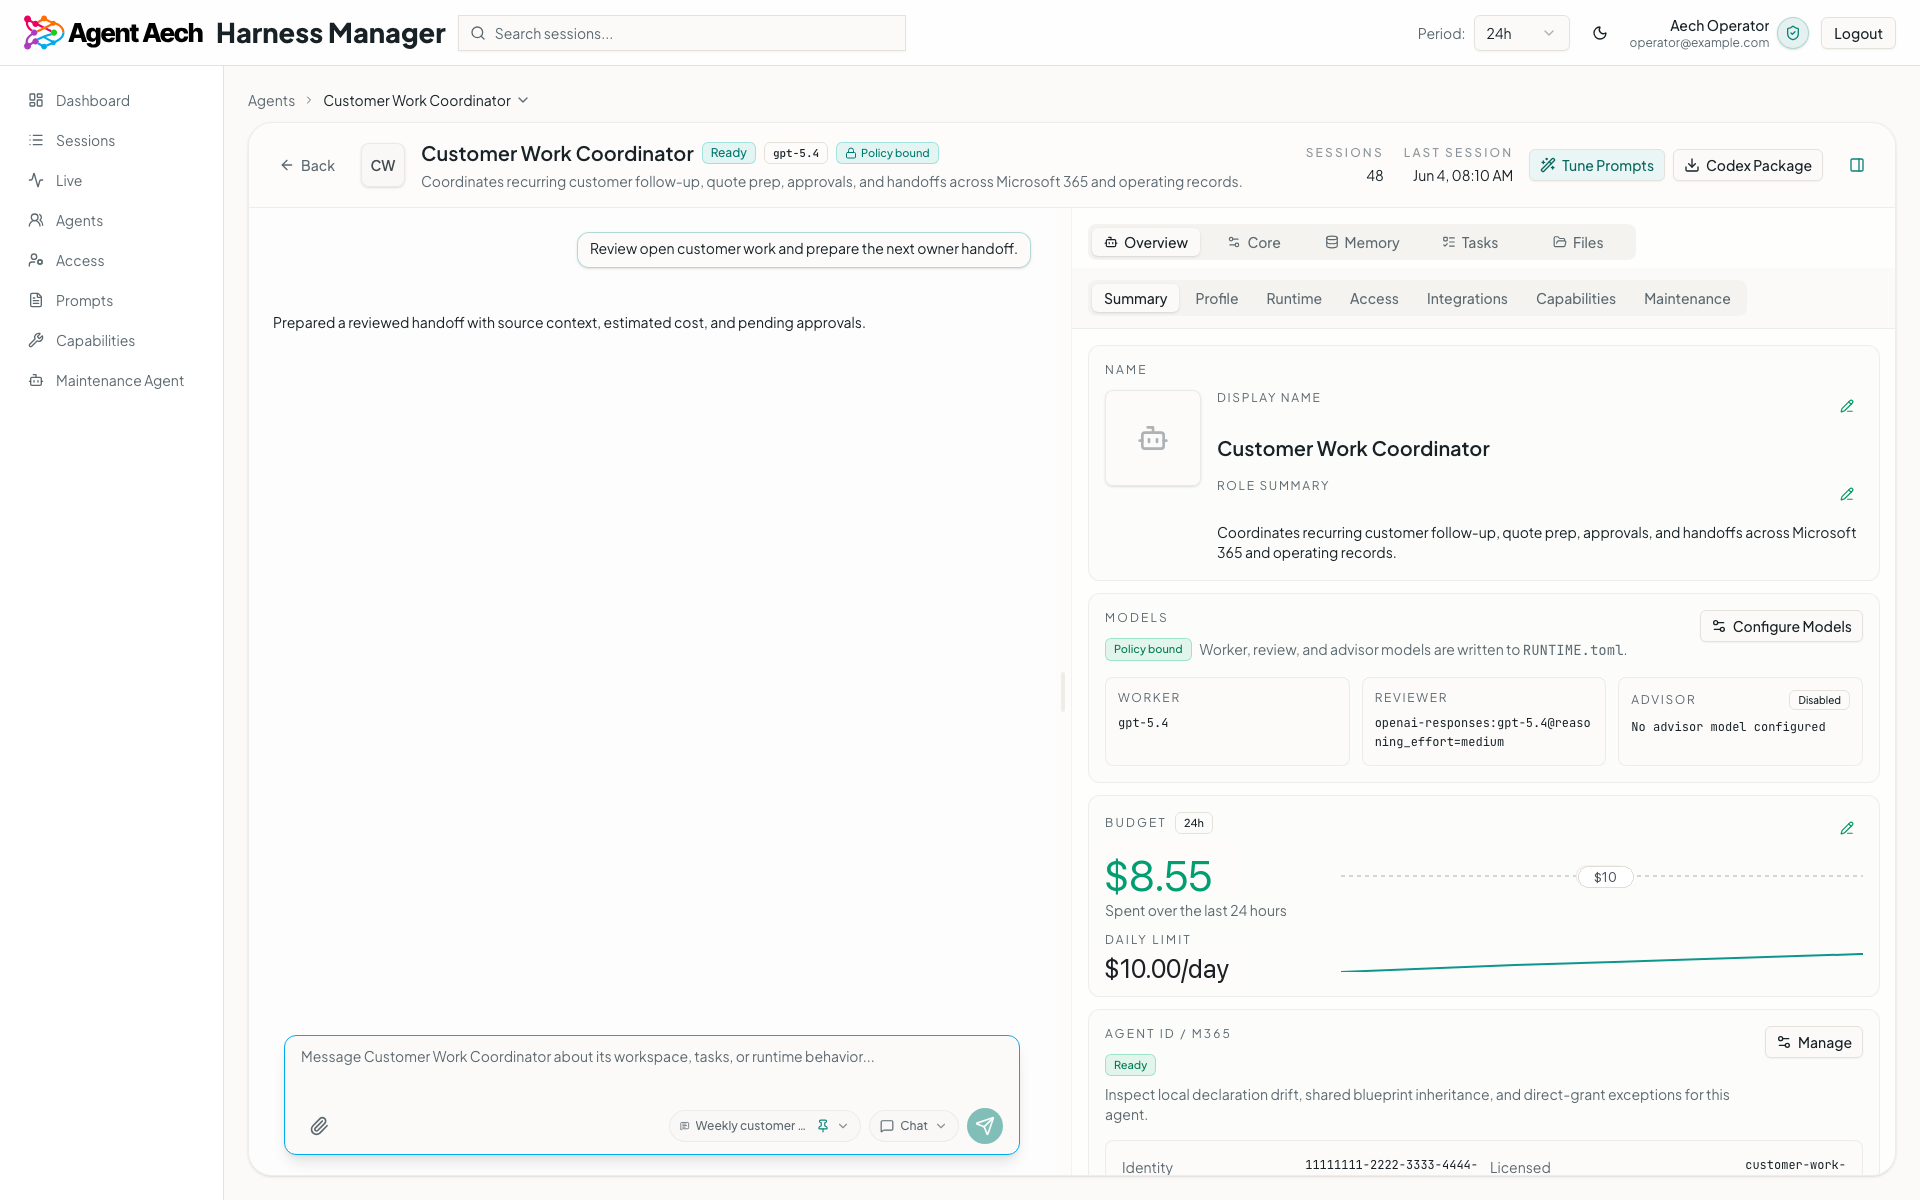This screenshot has height=1200, width=1920.
Task: Click the attach file paperclip icon
Action: click(x=319, y=1126)
